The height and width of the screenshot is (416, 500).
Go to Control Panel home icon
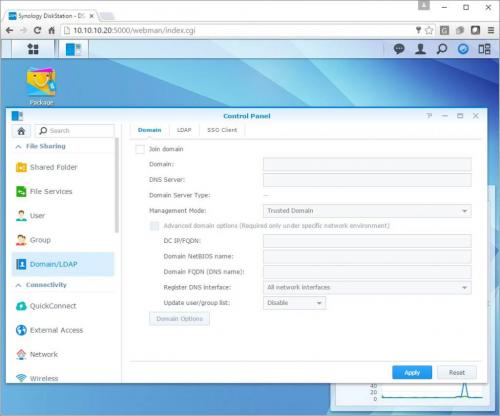21,131
